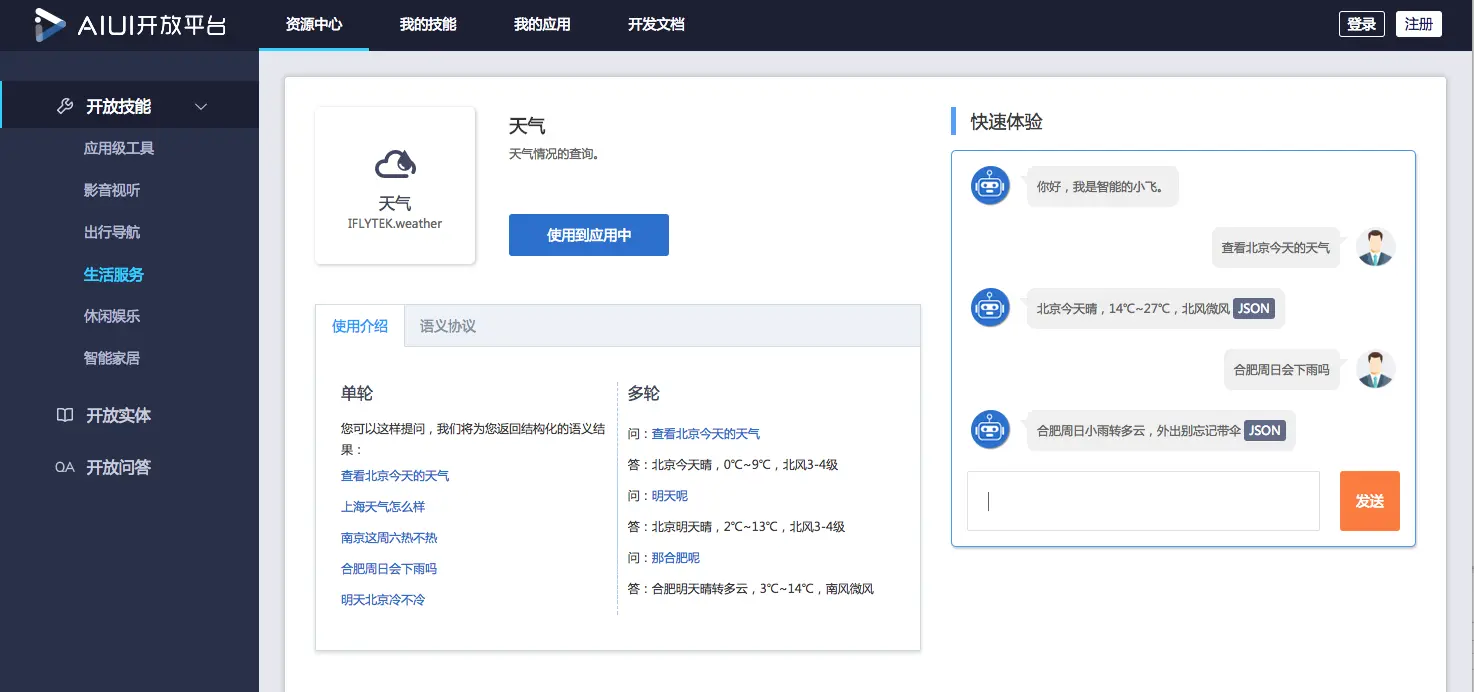Screen dimensions: 1474x692
Task: Open 开发文档 in top navigation
Action: pyautogui.click(x=656, y=25)
